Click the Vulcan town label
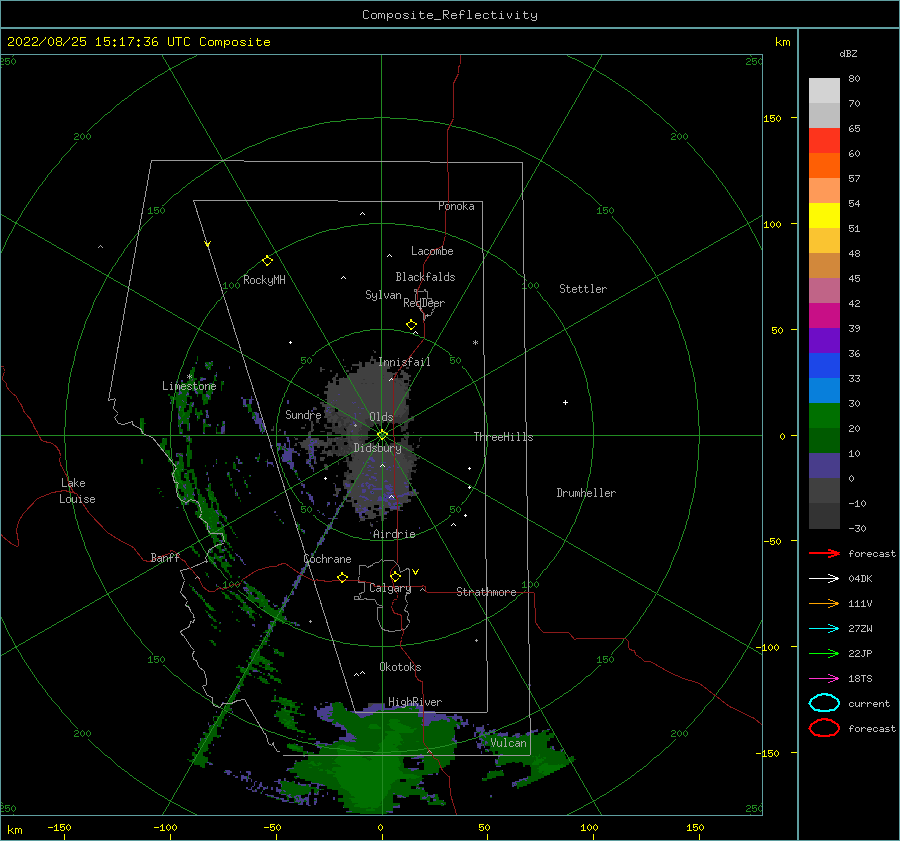The height and width of the screenshot is (841, 900). 509,743
